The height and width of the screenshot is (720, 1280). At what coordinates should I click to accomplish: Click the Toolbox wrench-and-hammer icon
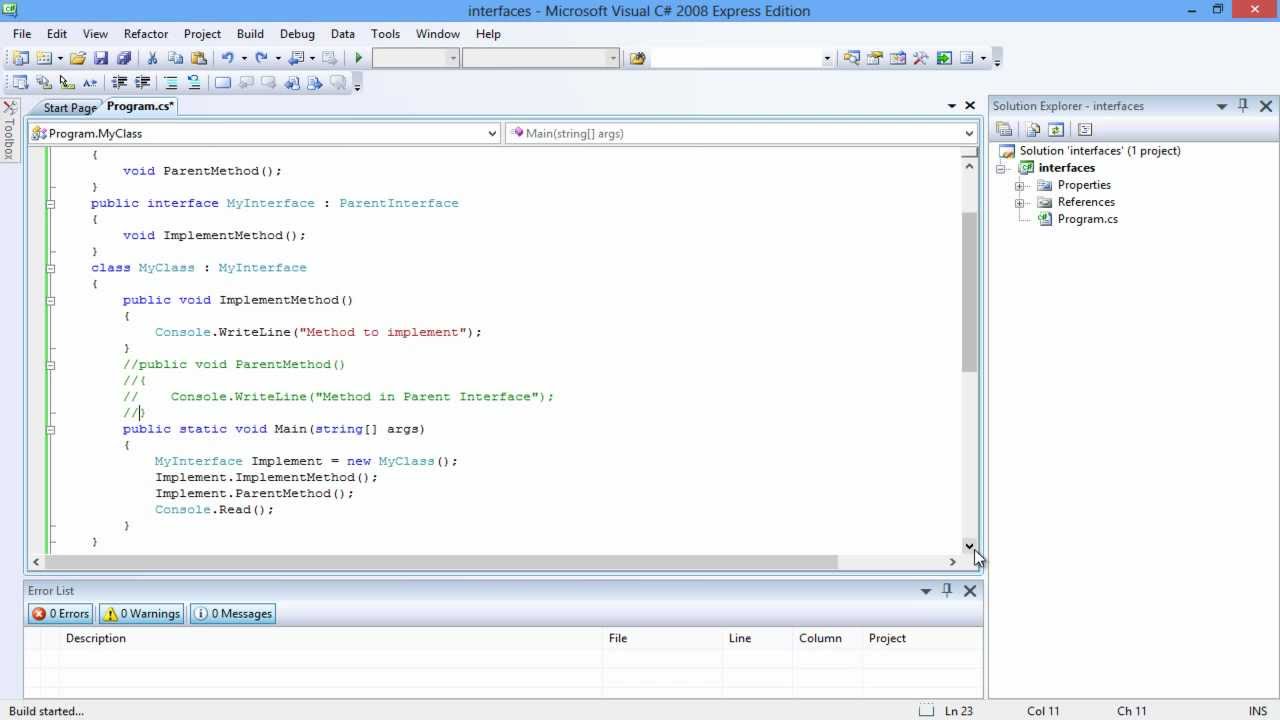pos(921,58)
